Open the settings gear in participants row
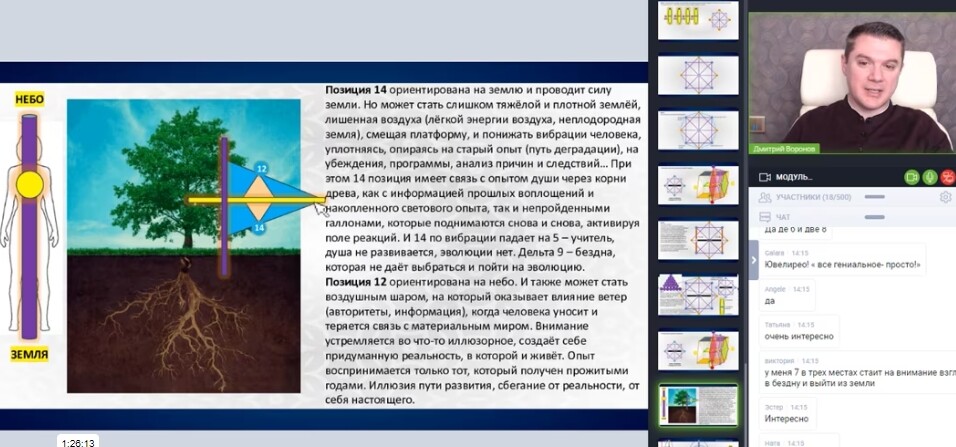 point(945,197)
